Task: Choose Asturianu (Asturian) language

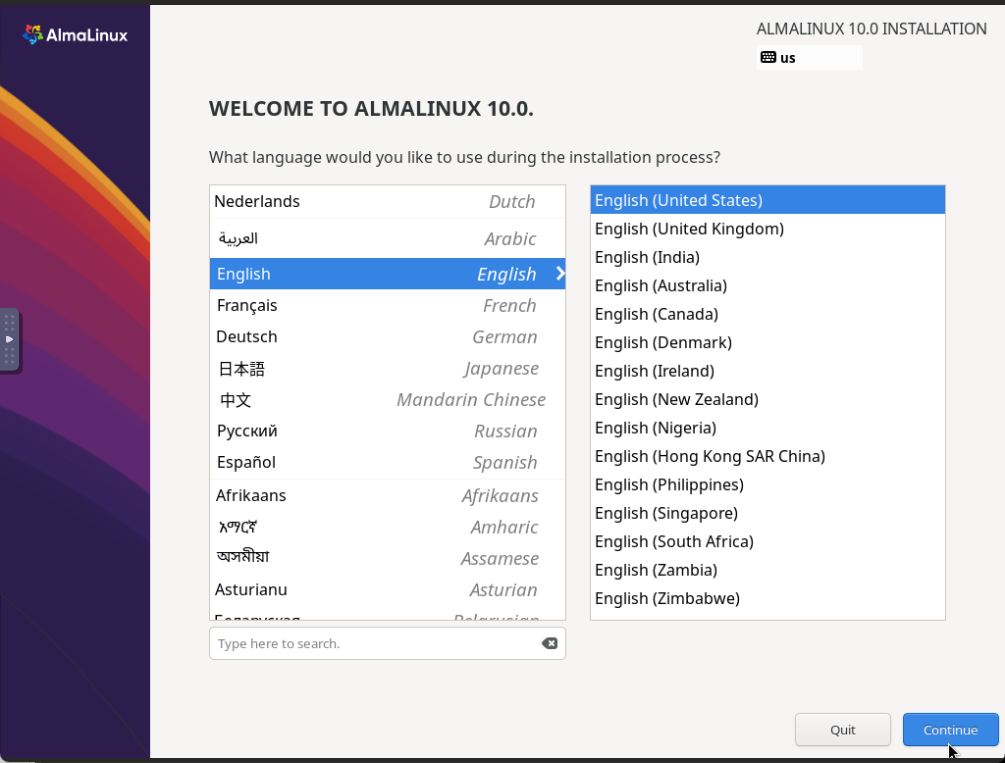Action: point(387,590)
